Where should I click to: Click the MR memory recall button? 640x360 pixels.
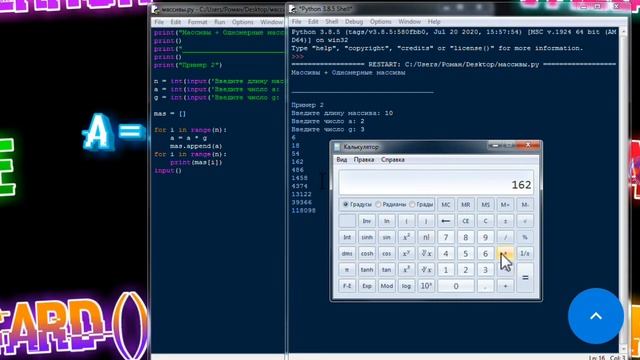point(465,204)
